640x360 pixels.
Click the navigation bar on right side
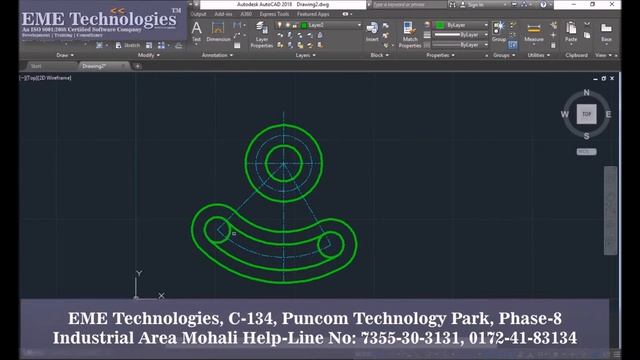pyautogui.click(x=611, y=210)
